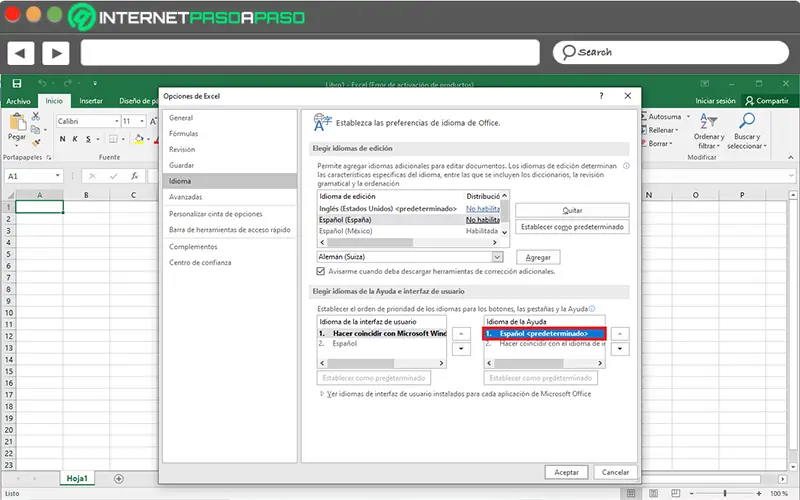Select Fórmulas in options sidebar

[x=230, y=134]
